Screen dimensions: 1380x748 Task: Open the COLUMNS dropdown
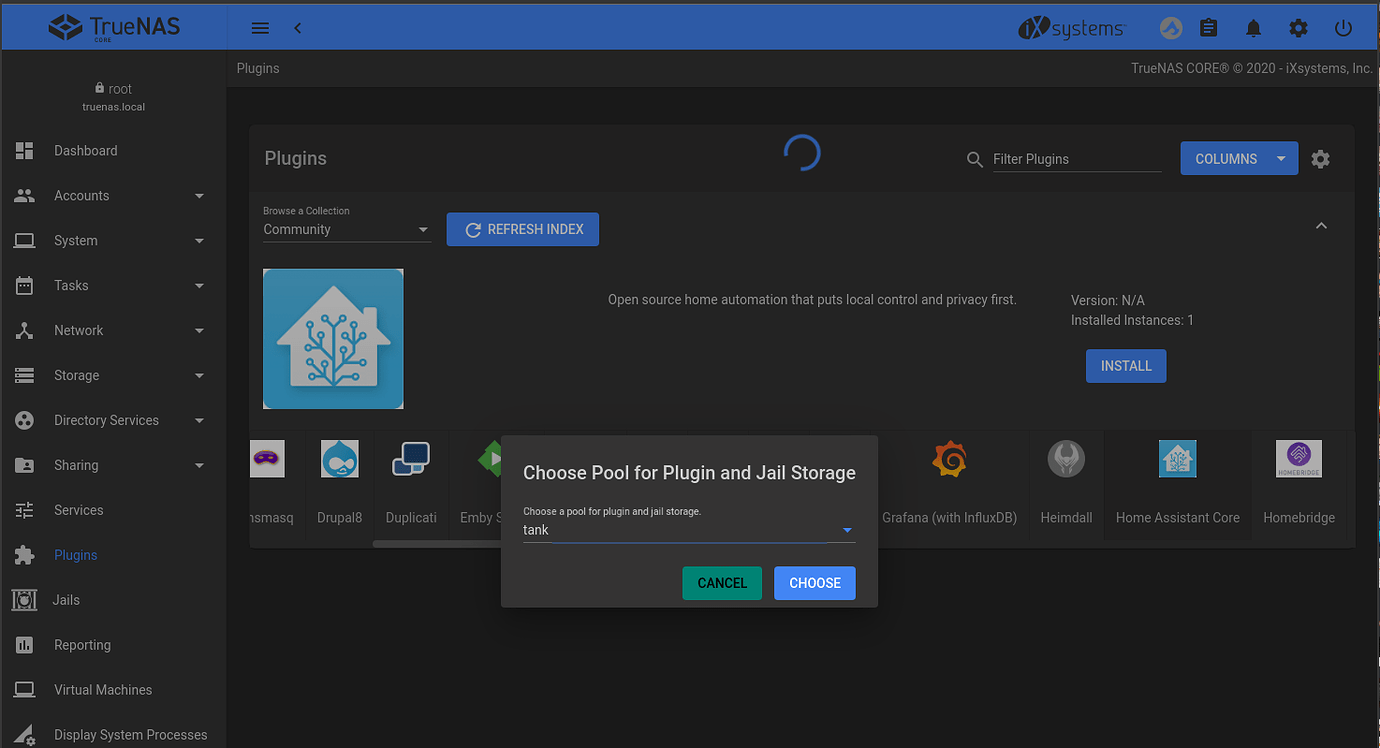click(1239, 158)
